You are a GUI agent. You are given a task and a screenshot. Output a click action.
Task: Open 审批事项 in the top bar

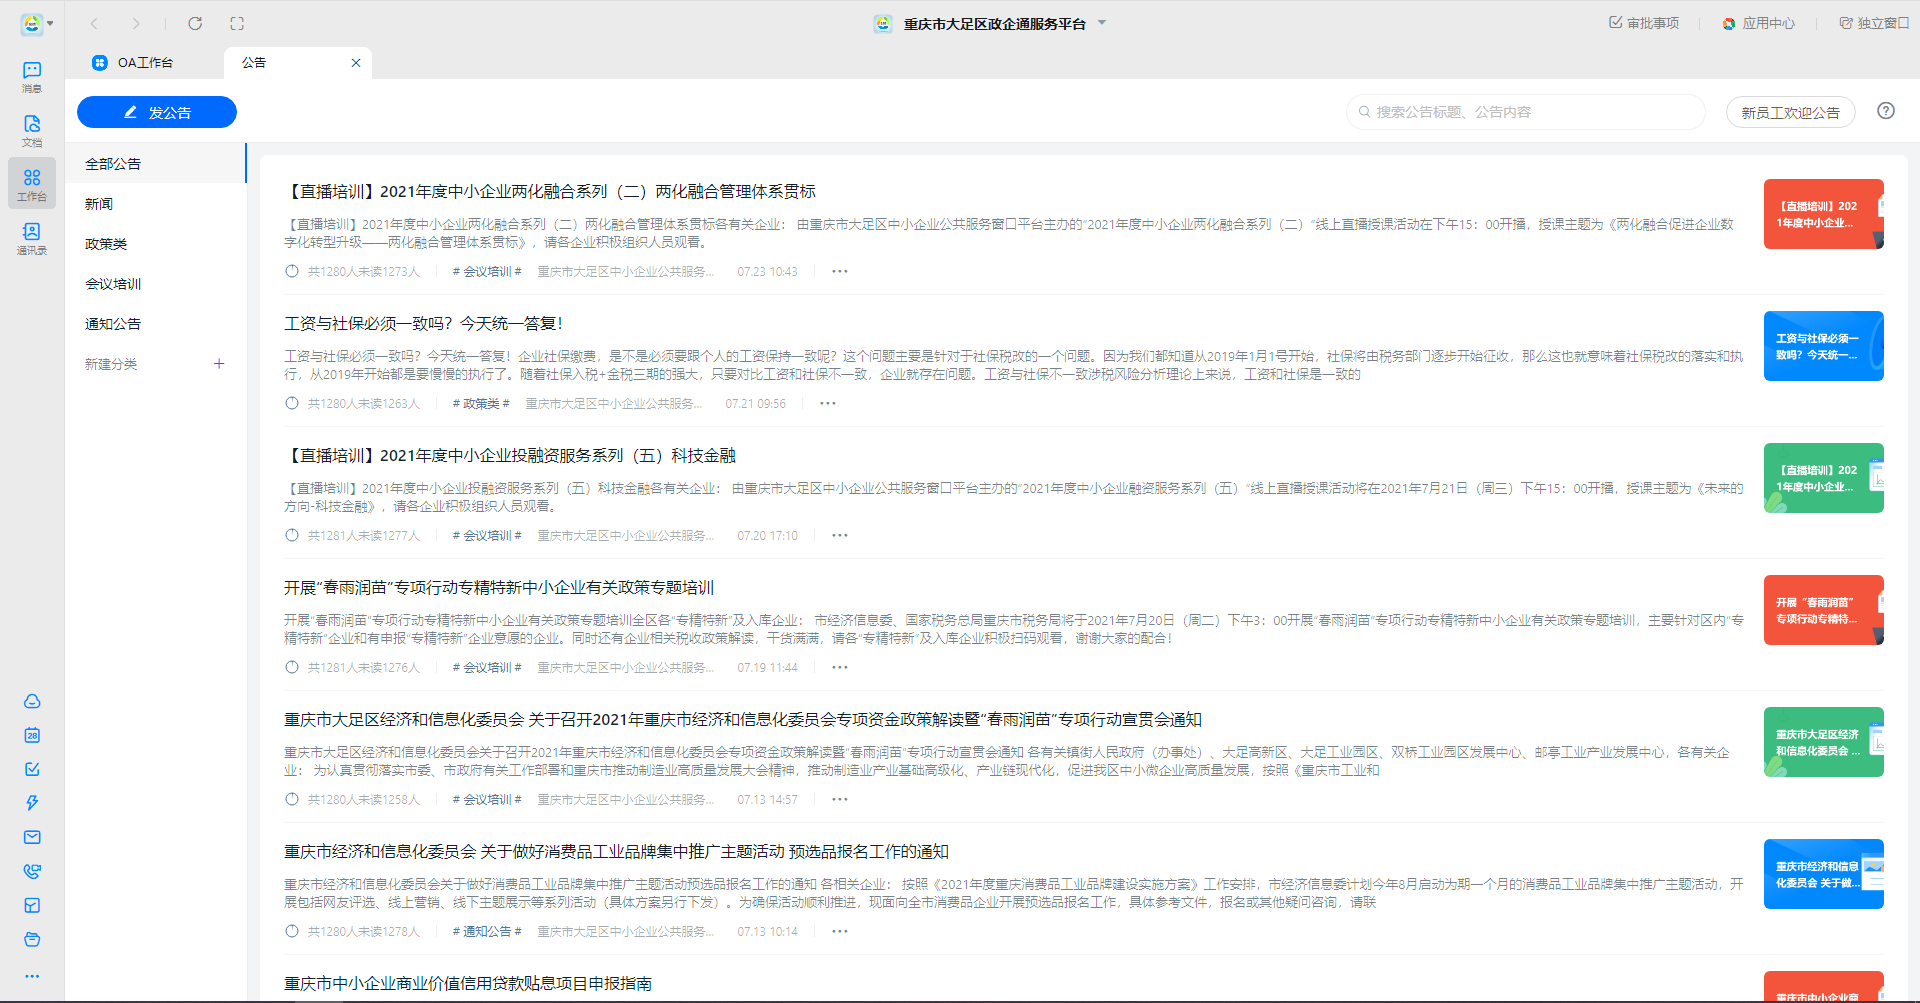tap(1644, 23)
